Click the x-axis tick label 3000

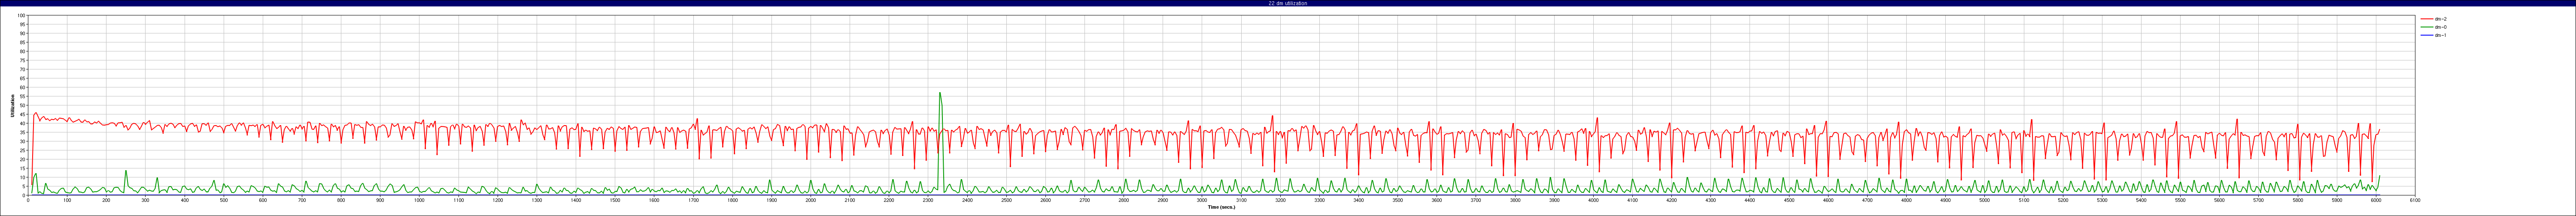point(1202,200)
